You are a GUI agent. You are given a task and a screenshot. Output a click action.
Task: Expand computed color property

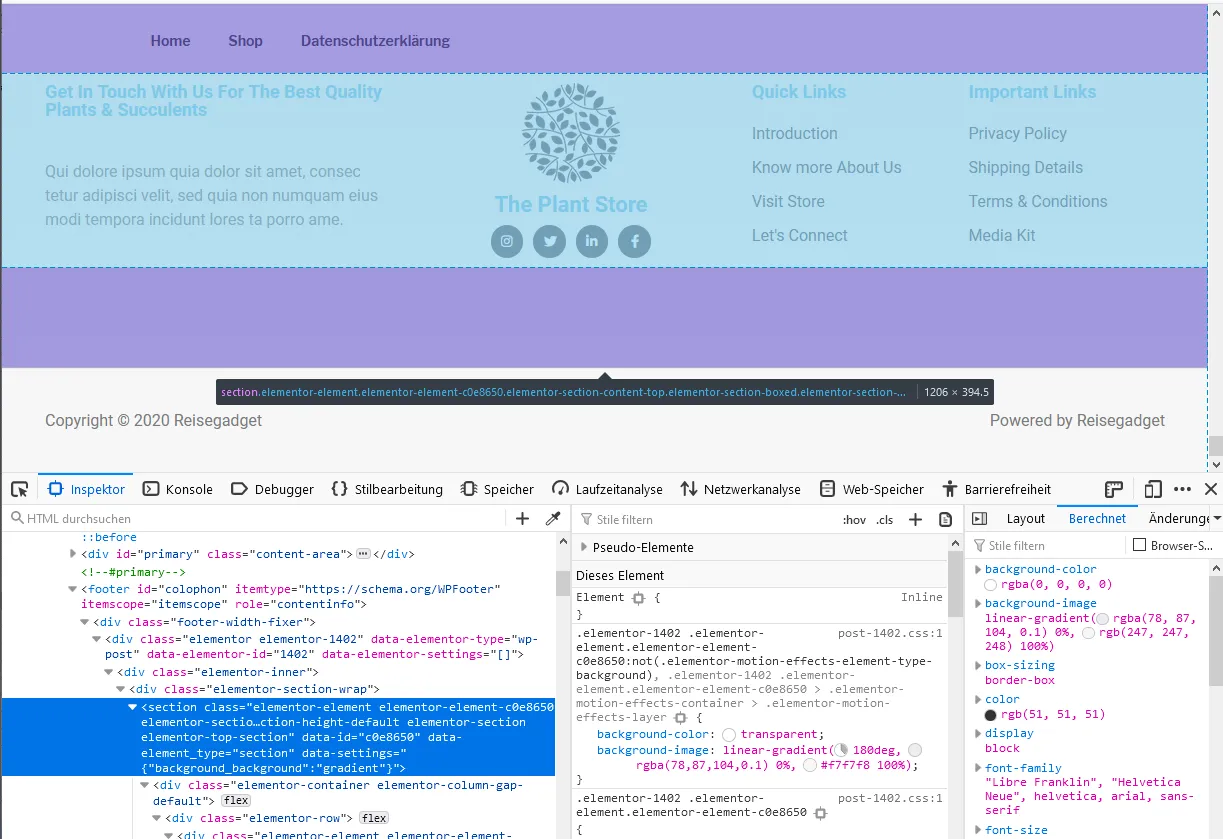point(979,699)
